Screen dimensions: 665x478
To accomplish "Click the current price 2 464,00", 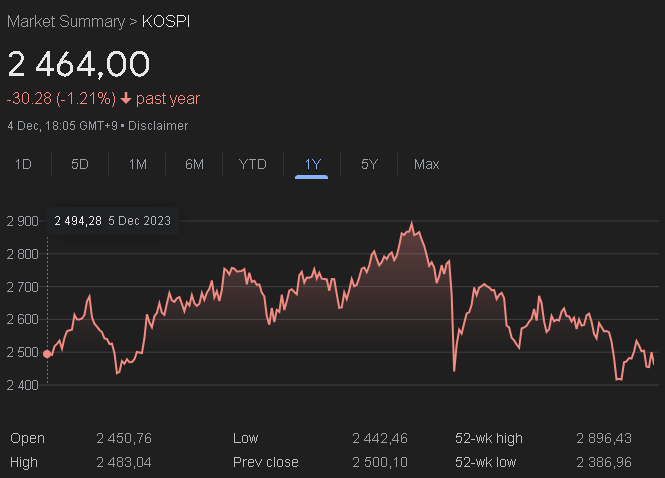I will [79, 64].
